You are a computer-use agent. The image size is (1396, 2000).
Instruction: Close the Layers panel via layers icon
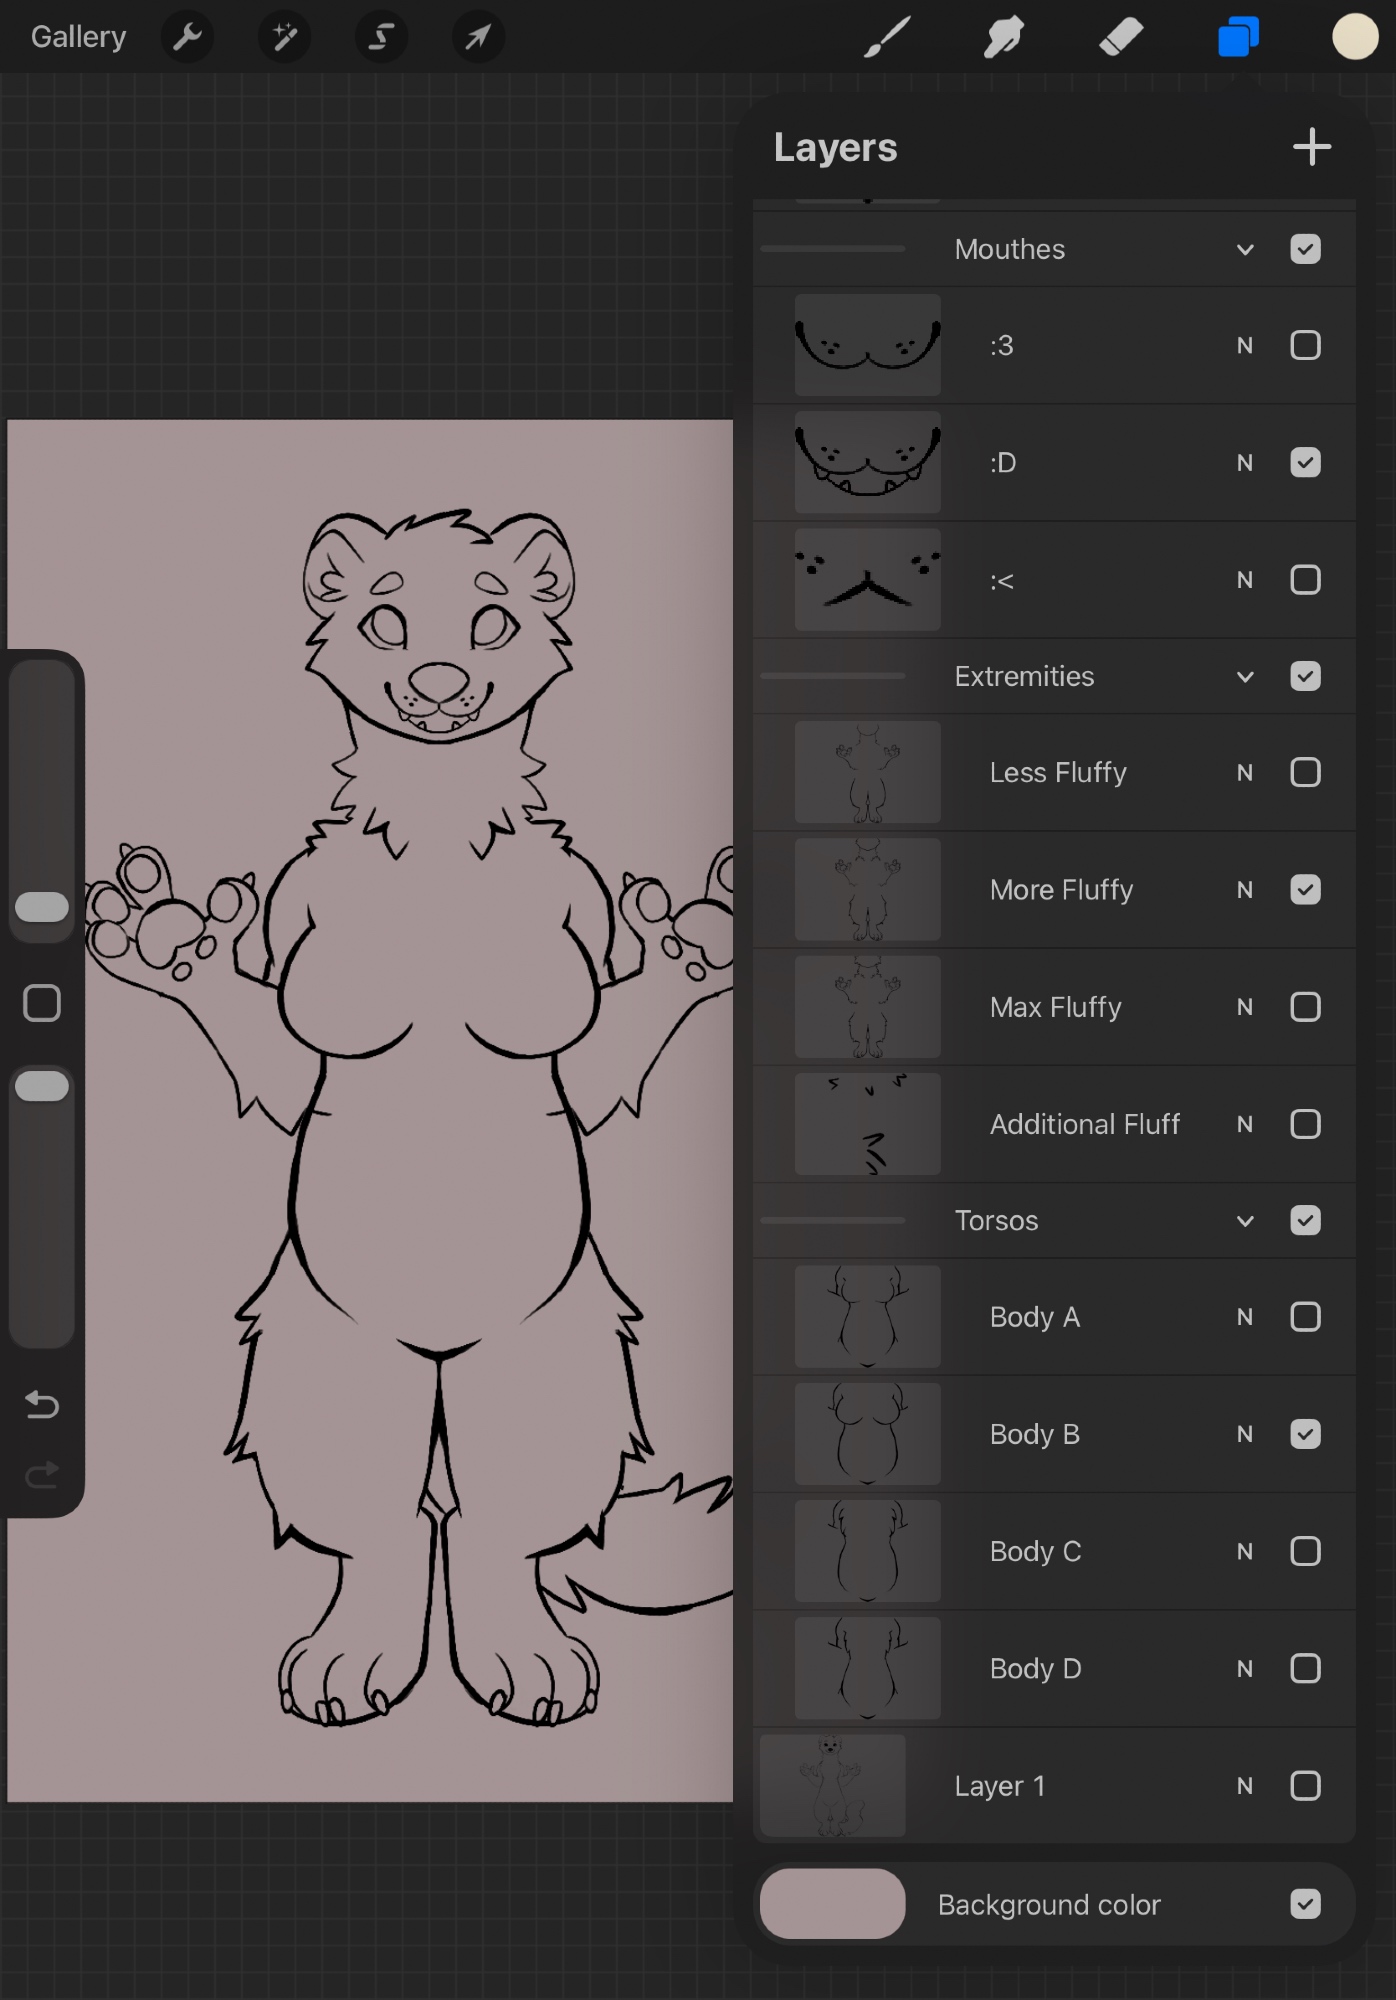coord(1238,38)
